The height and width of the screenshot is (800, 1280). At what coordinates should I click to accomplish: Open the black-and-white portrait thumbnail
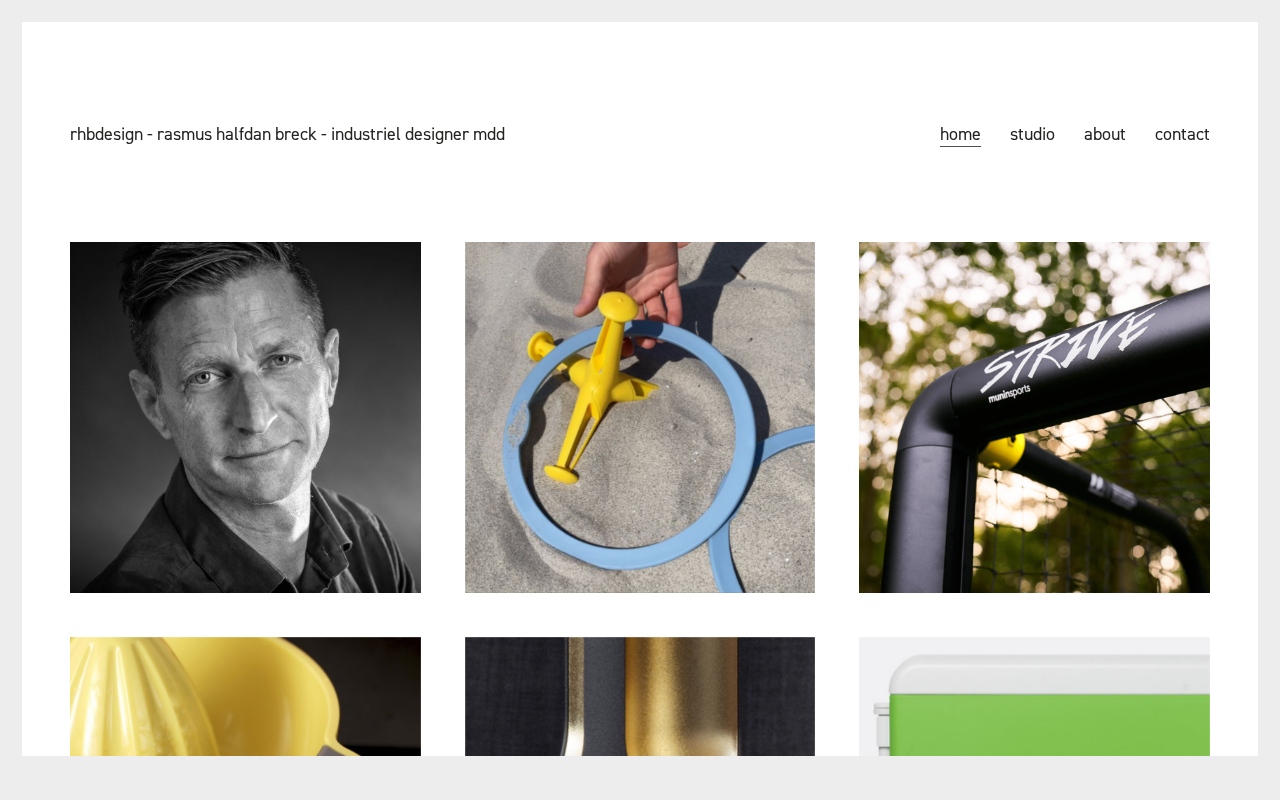pos(245,417)
